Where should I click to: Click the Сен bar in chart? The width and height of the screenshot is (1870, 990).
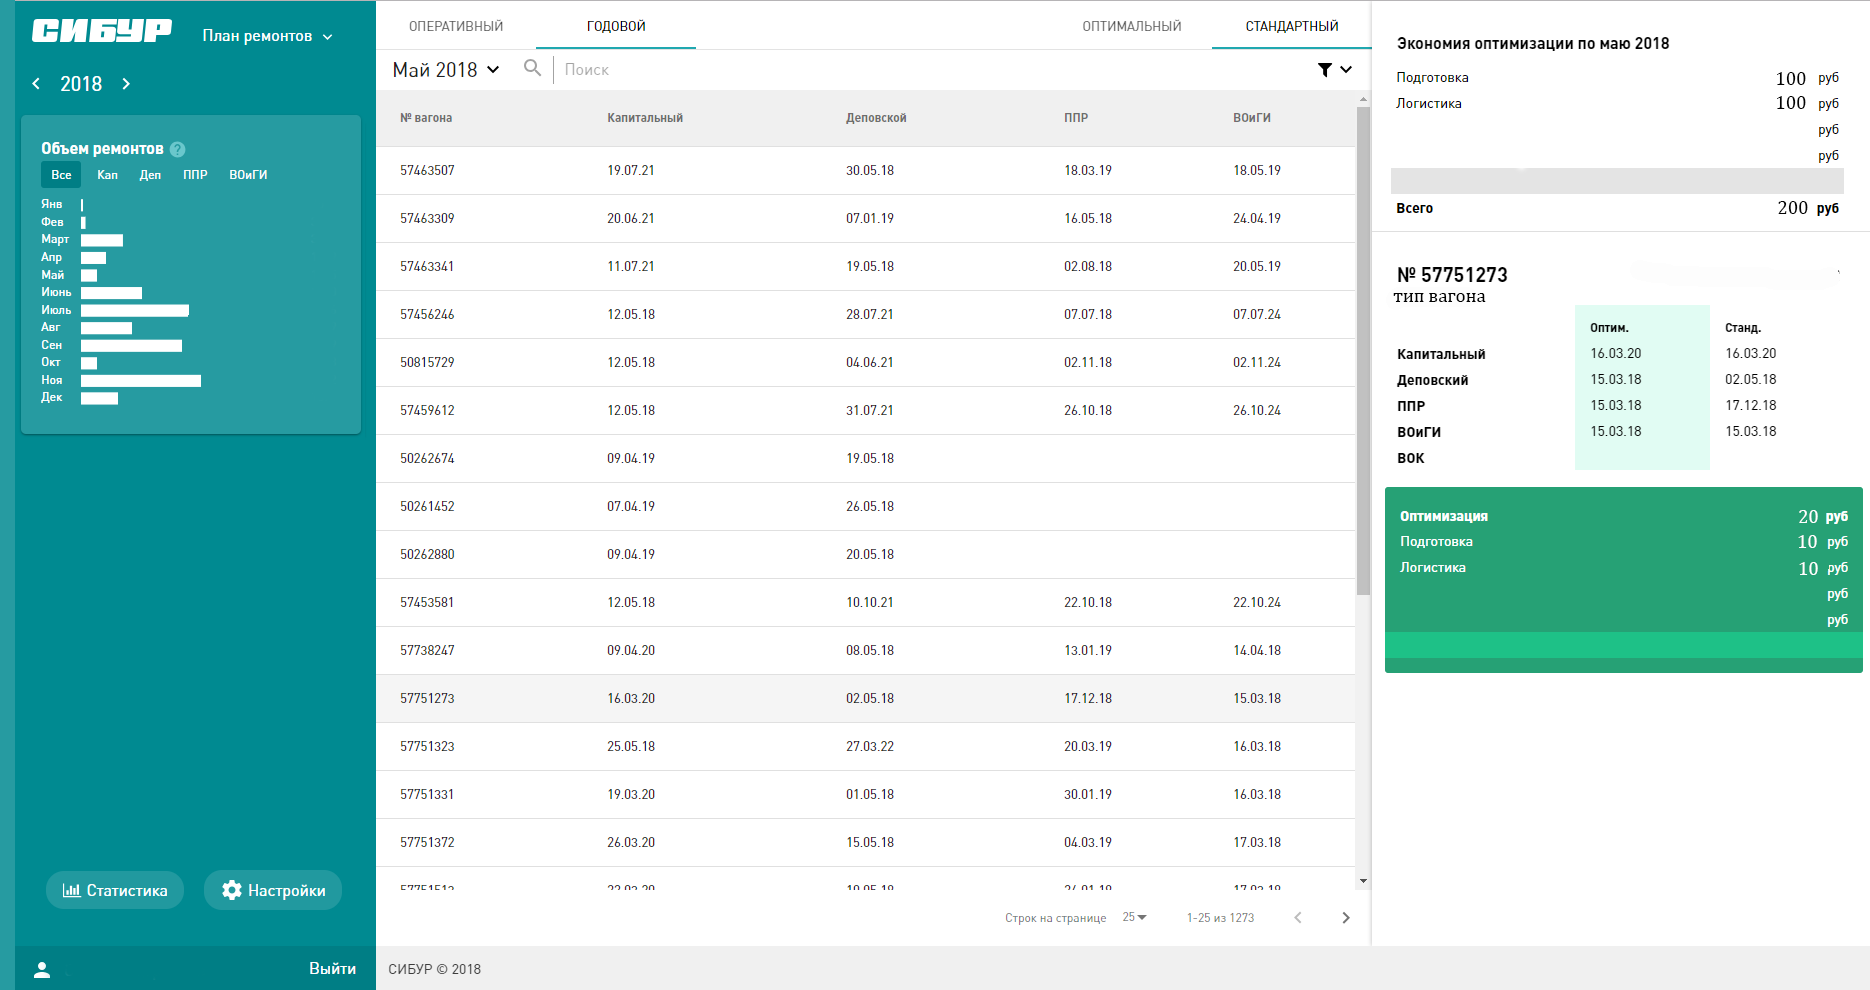[x=131, y=346]
